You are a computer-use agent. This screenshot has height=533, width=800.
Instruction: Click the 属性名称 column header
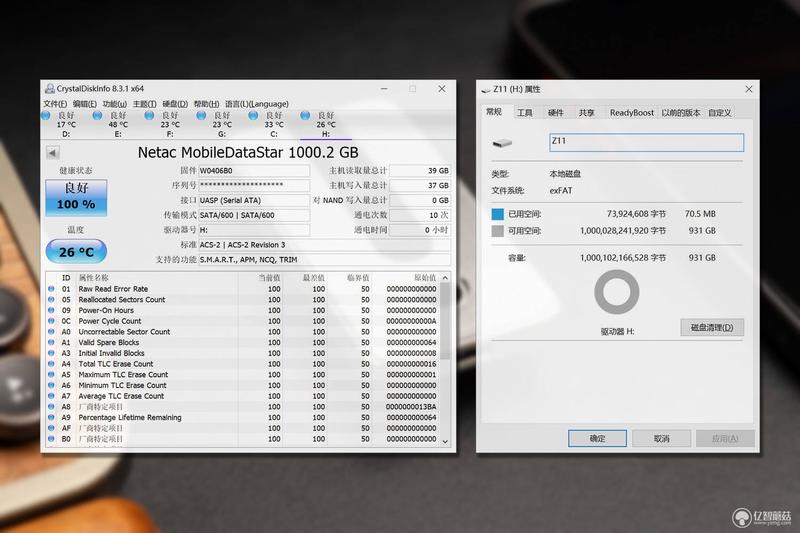tap(93, 277)
